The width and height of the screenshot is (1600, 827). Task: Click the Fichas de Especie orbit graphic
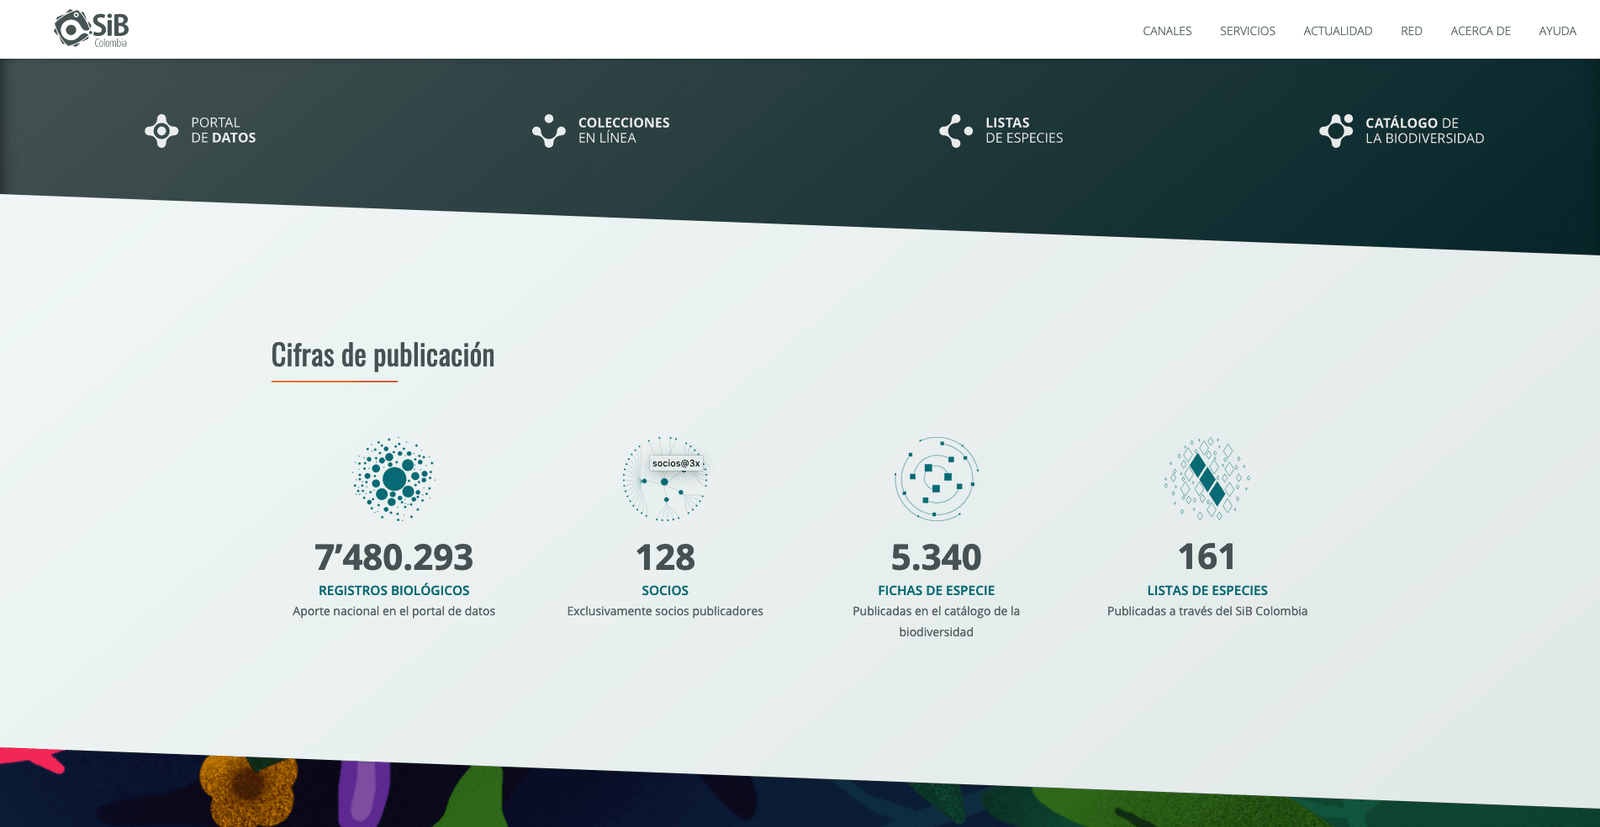click(936, 479)
